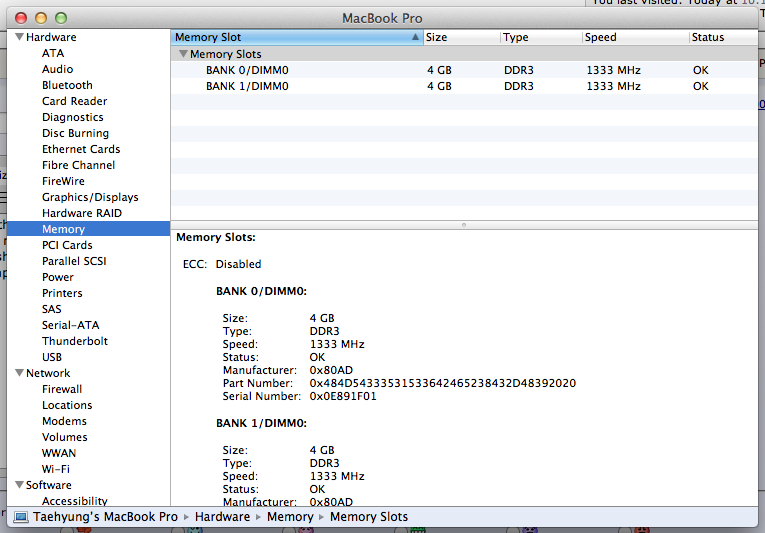Viewport: 765px width, 533px height.
Task: Select Serial-ATA in sidebar
Action: click(x=71, y=325)
